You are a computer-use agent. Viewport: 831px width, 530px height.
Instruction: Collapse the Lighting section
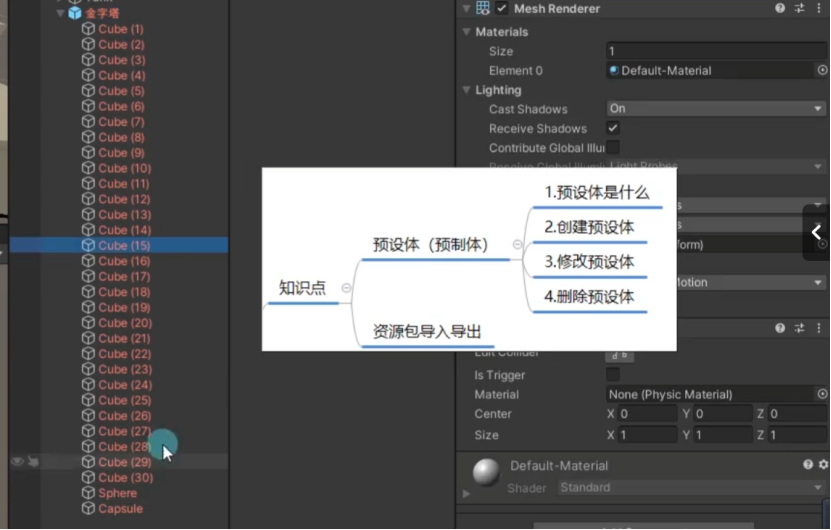coord(466,90)
